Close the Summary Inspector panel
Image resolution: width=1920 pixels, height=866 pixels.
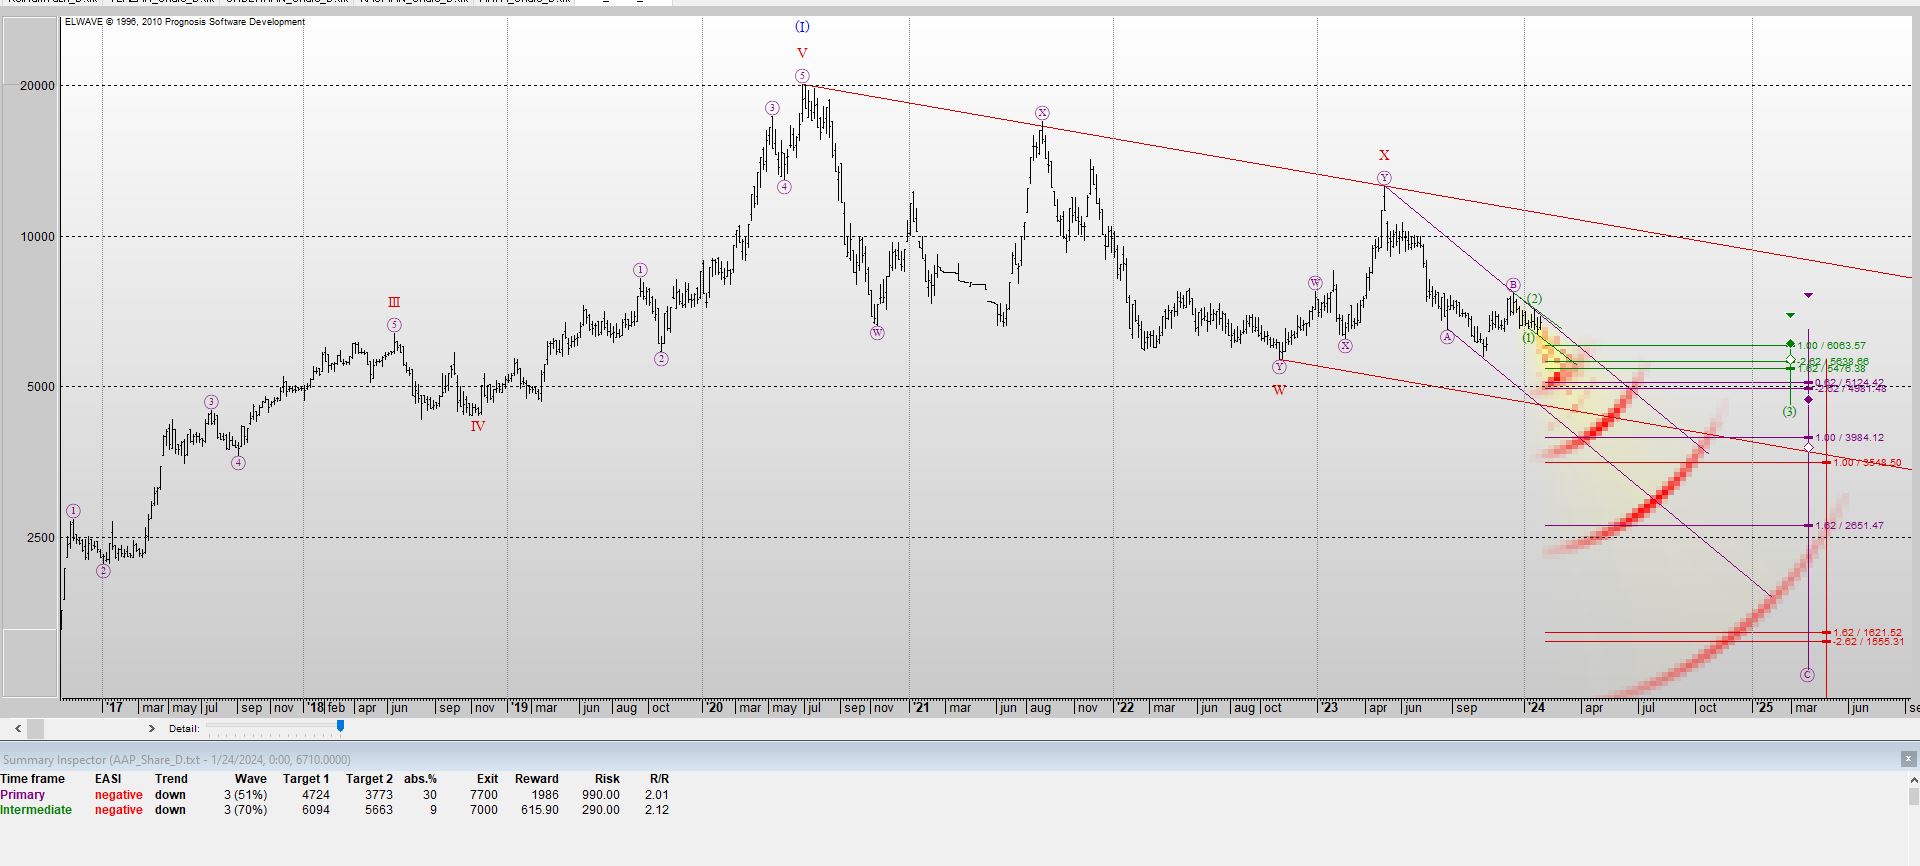click(x=1908, y=759)
